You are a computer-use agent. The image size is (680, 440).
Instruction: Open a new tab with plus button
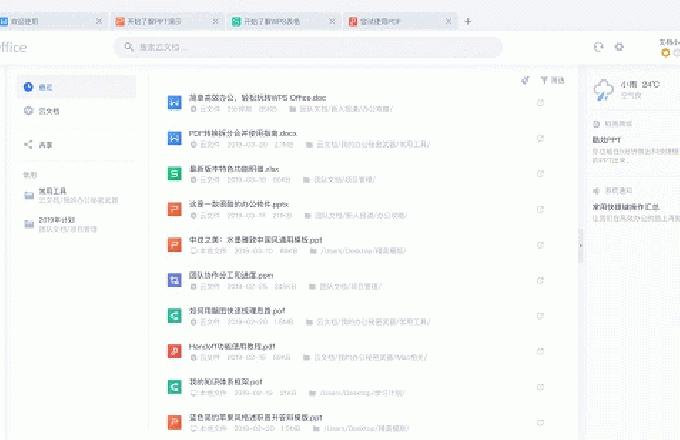coord(468,21)
